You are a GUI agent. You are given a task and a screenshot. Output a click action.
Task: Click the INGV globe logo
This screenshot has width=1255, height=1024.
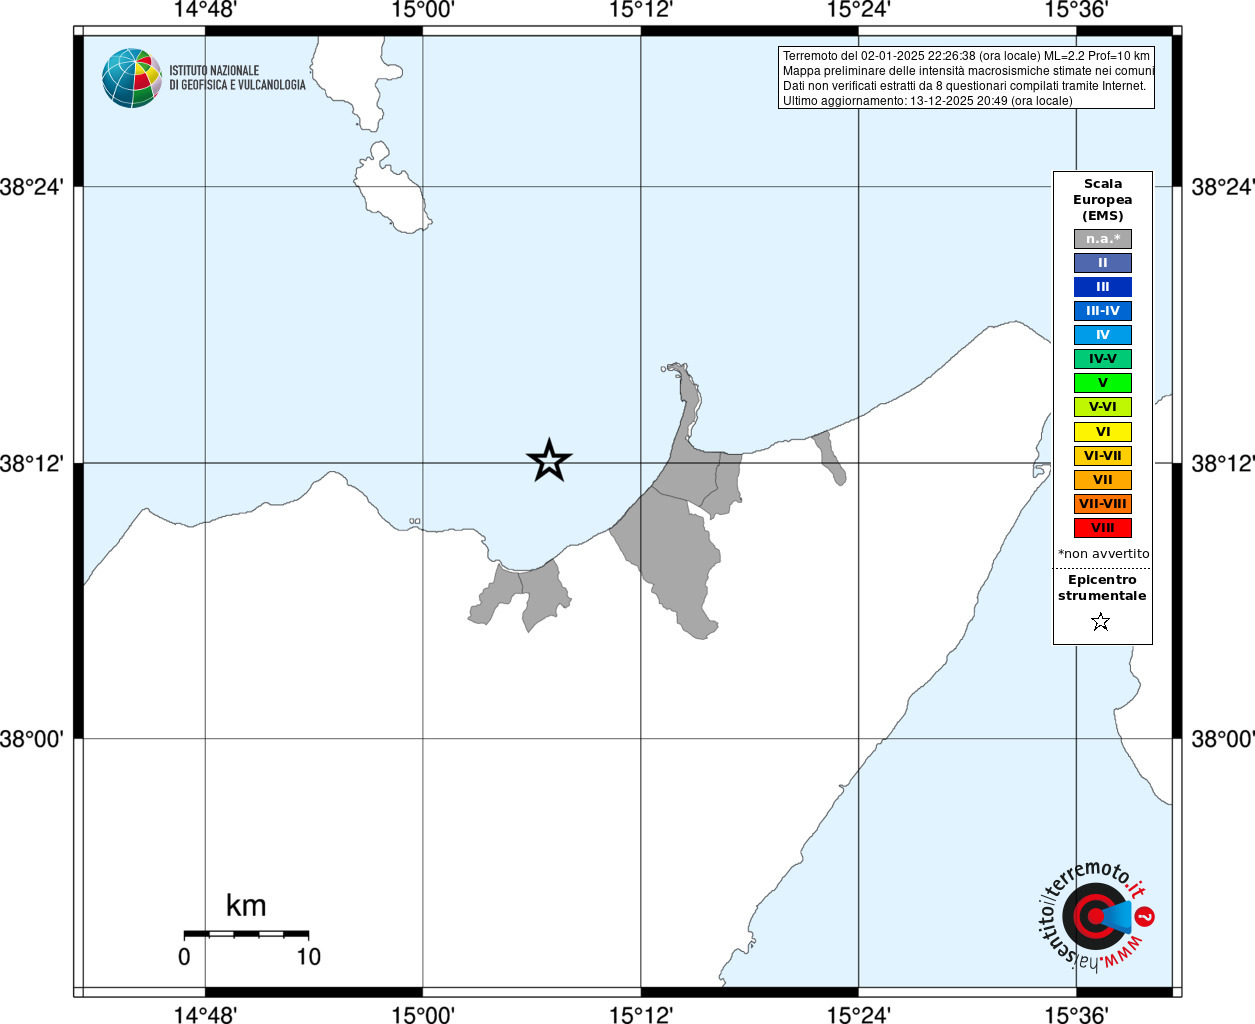[131, 78]
